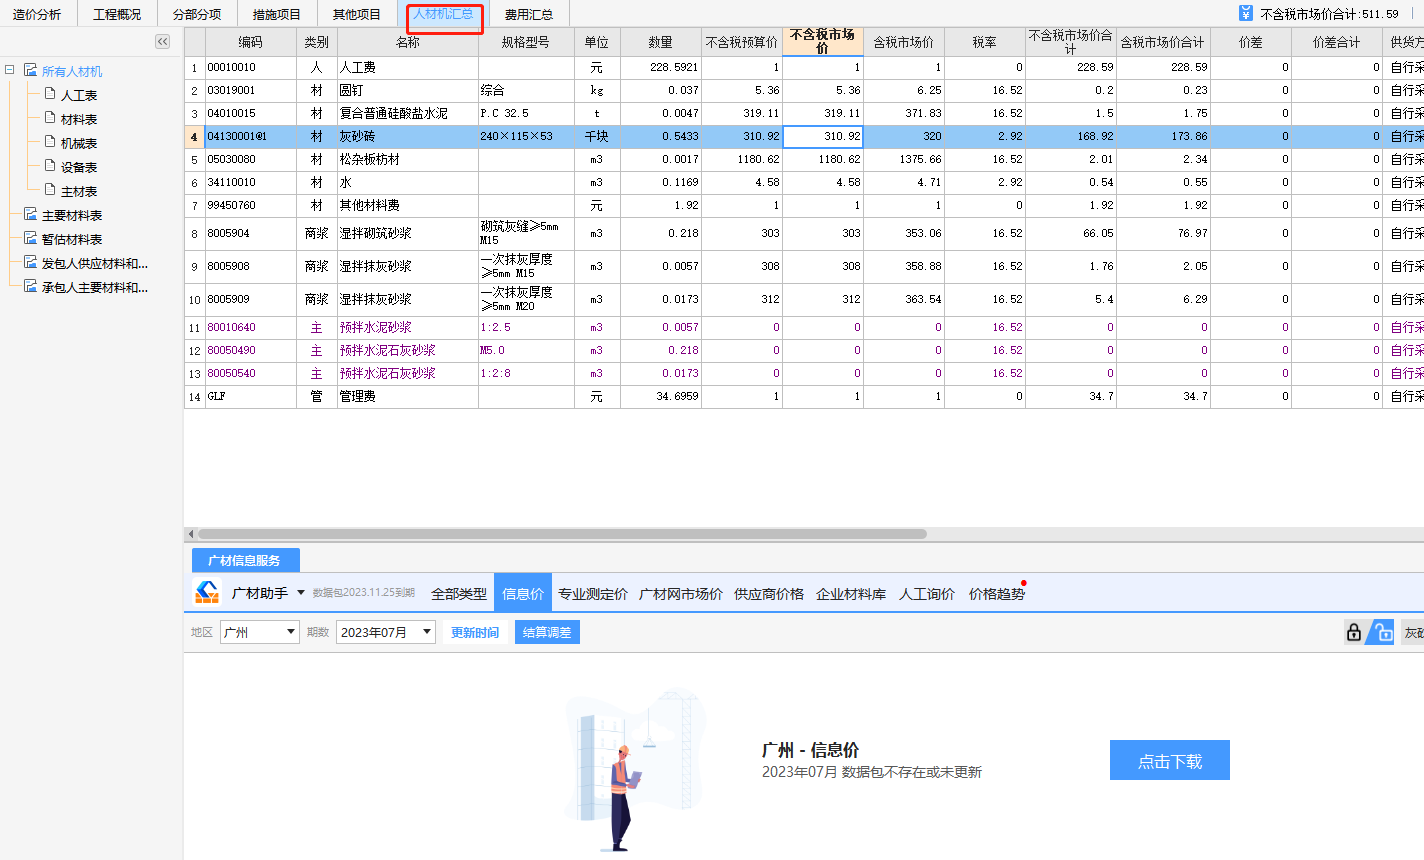The image size is (1424, 860).
Task: Switch to the 分部分项 tab
Action: point(197,14)
